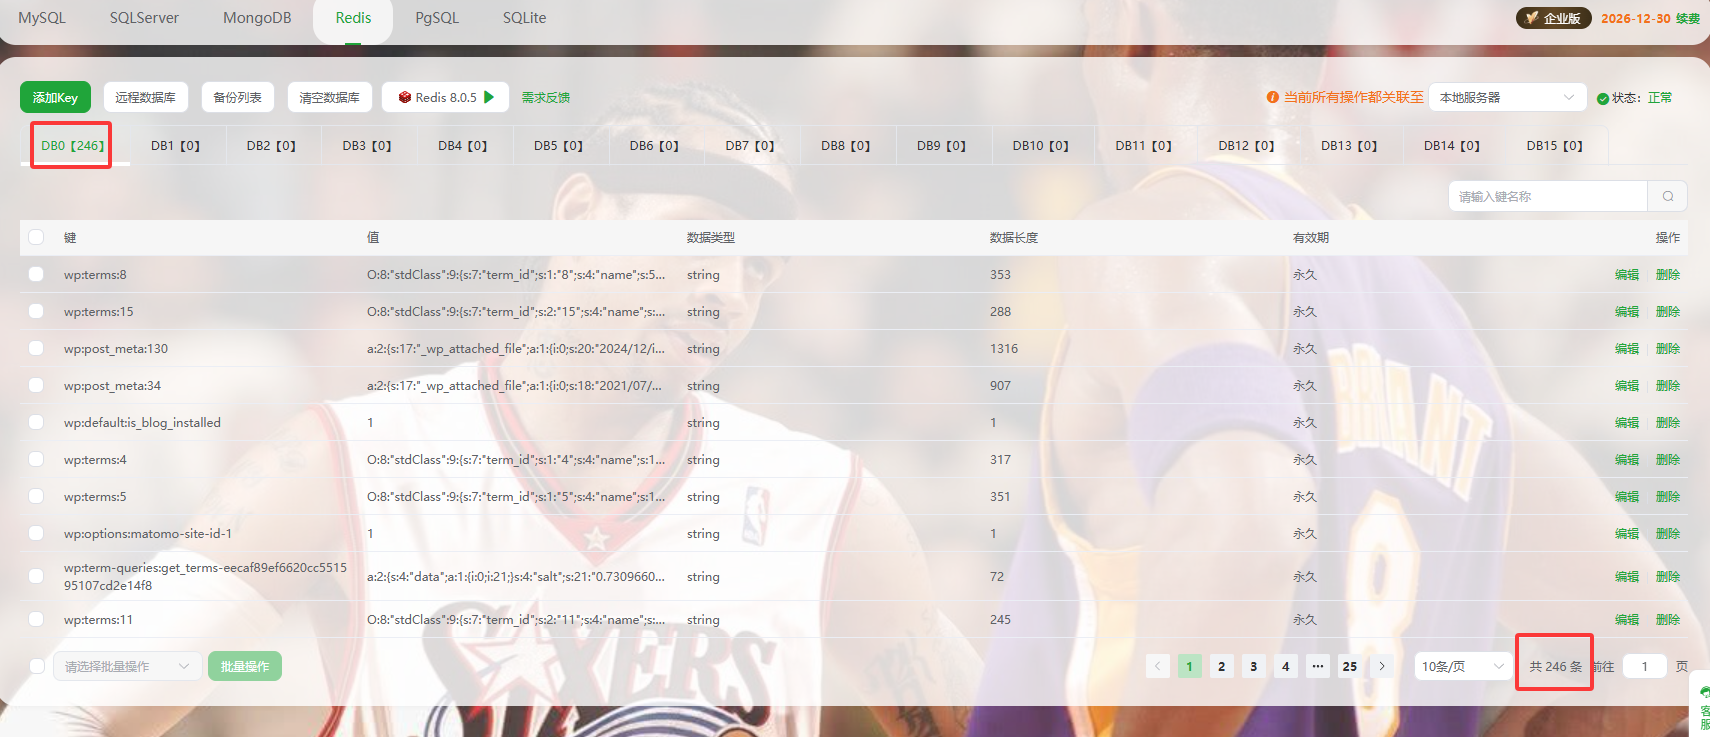Click the search magnifier icon
The width and height of the screenshot is (1710, 737).
click(x=1667, y=197)
